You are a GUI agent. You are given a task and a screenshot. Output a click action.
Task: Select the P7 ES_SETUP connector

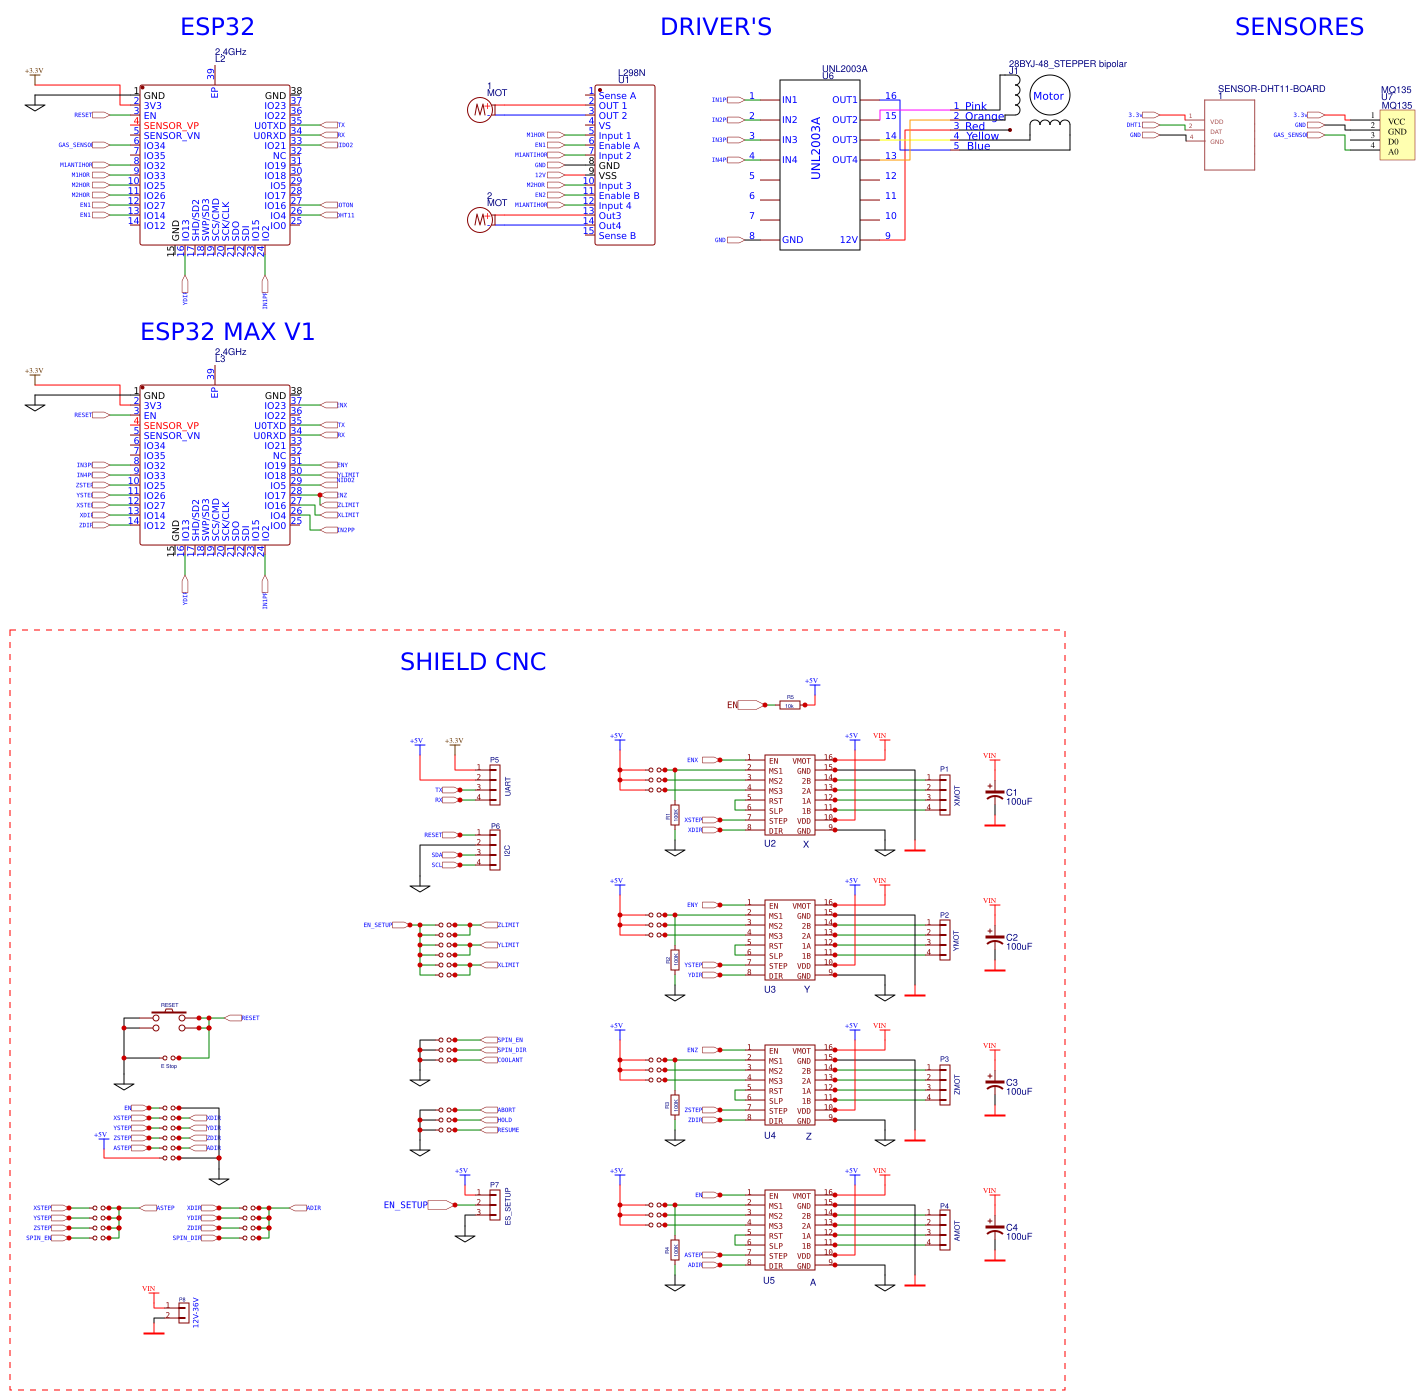pos(494,1203)
